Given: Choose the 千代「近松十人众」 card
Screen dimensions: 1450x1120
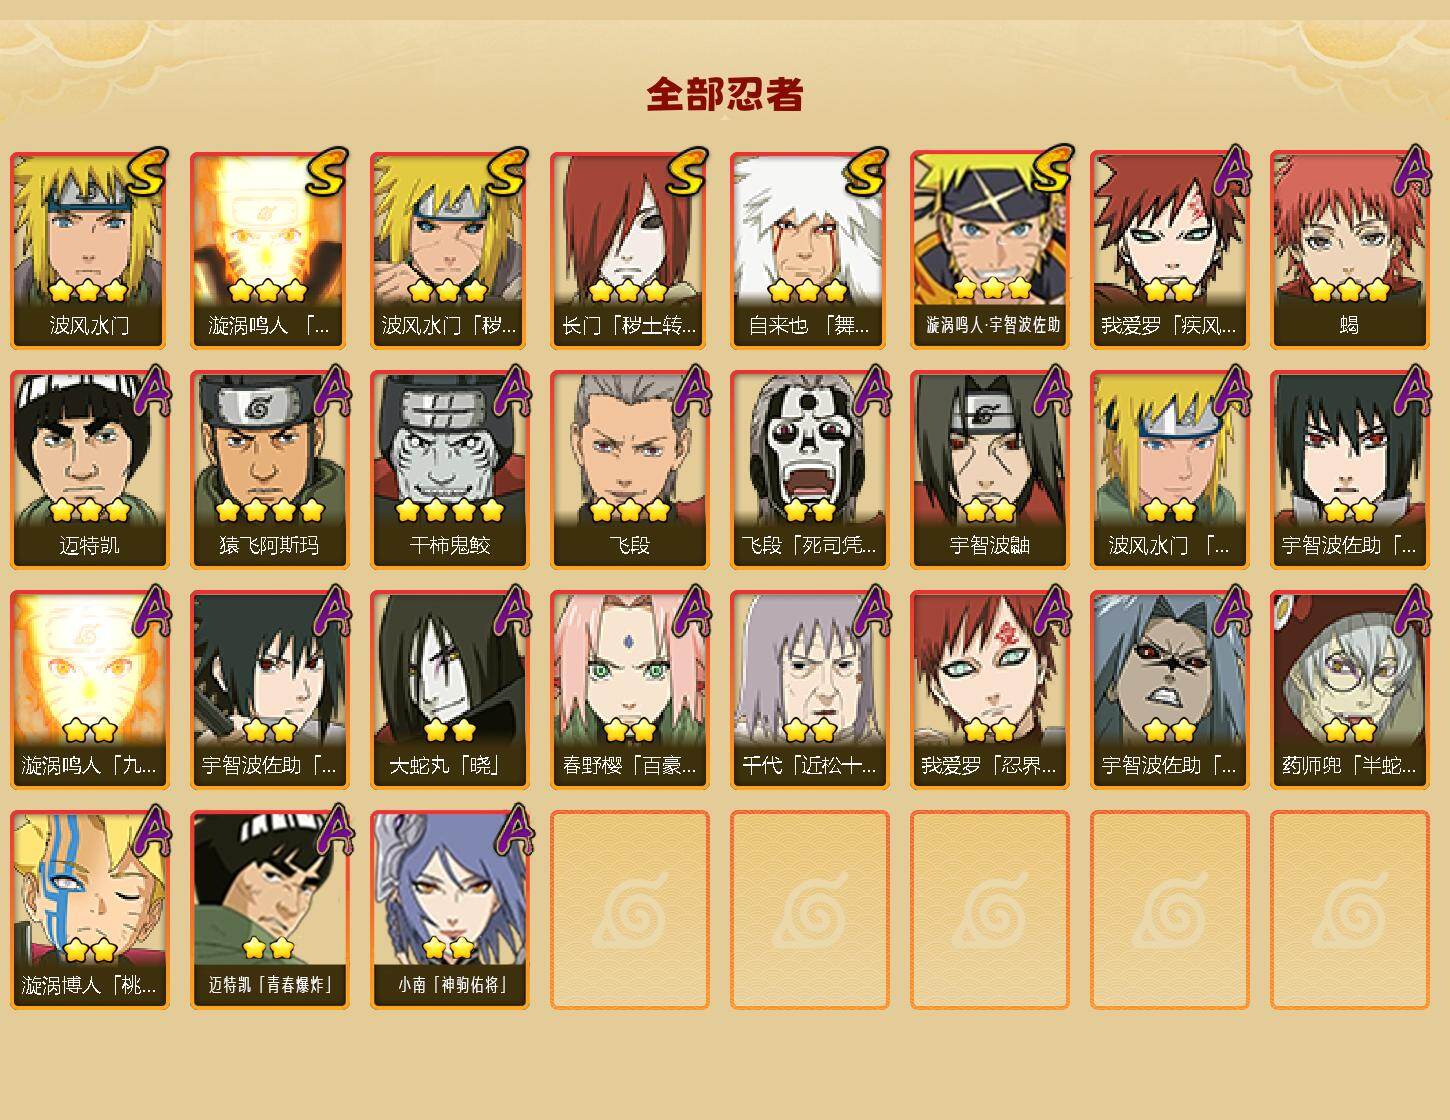Looking at the screenshot, I should click(x=809, y=690).
